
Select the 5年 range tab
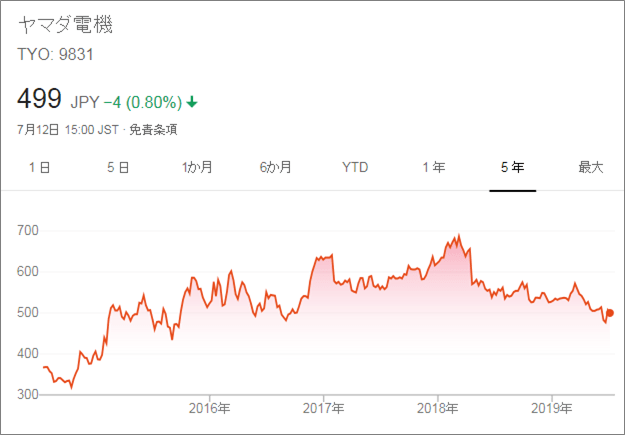click(513, 167)
